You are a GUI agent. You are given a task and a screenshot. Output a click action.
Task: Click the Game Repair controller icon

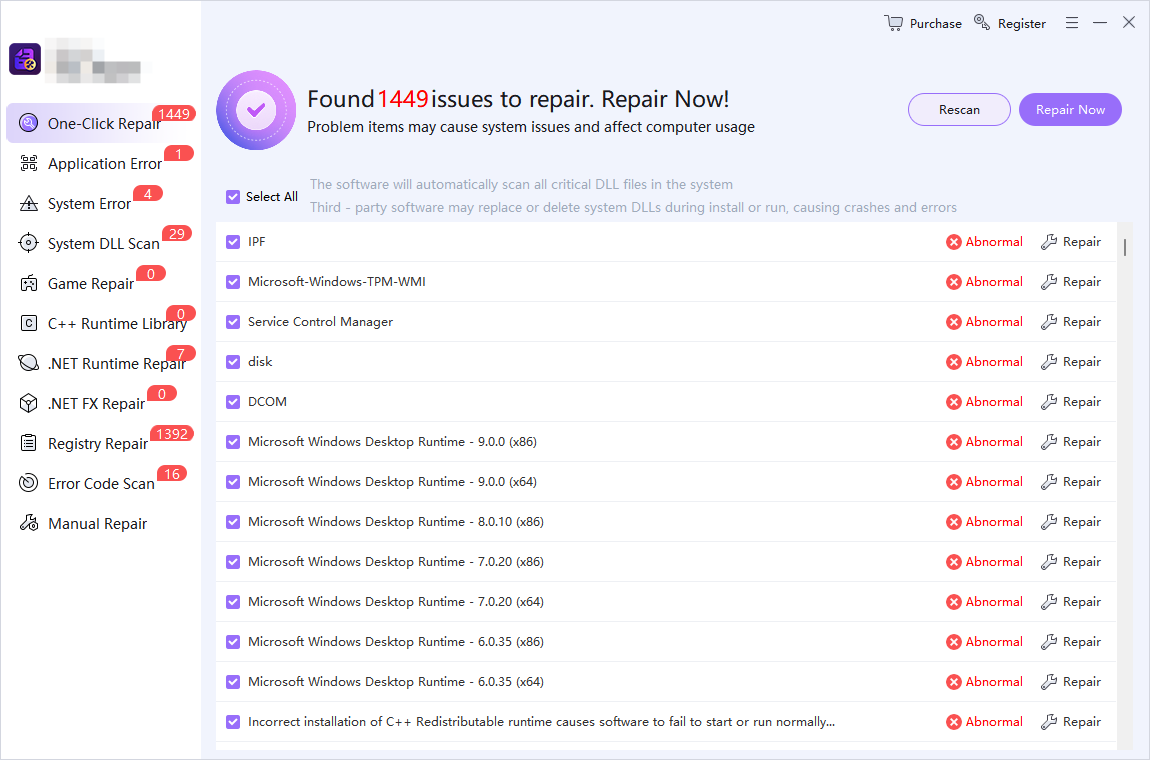coord(29,284)
